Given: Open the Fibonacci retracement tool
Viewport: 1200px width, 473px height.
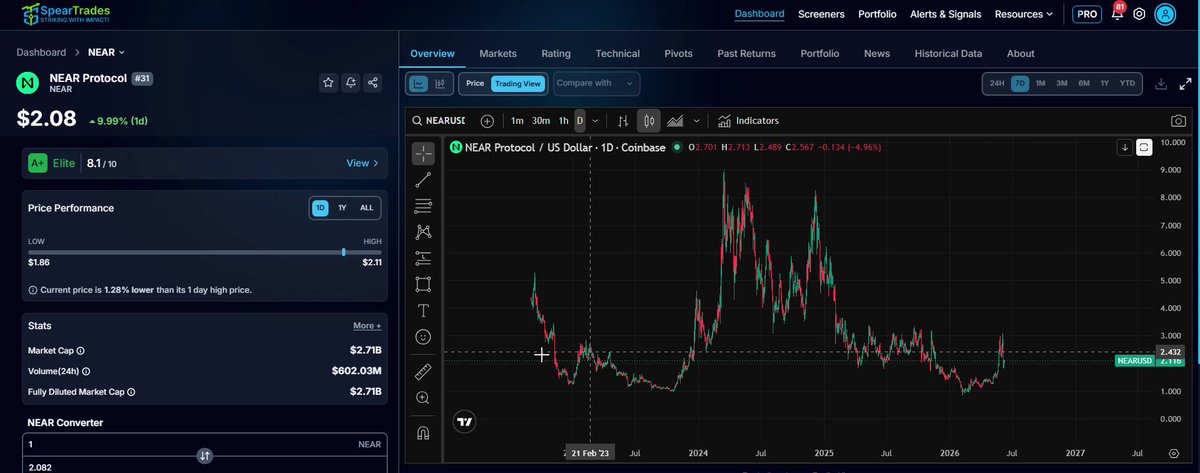Looking at the screenshot, I should click(423, 206).
